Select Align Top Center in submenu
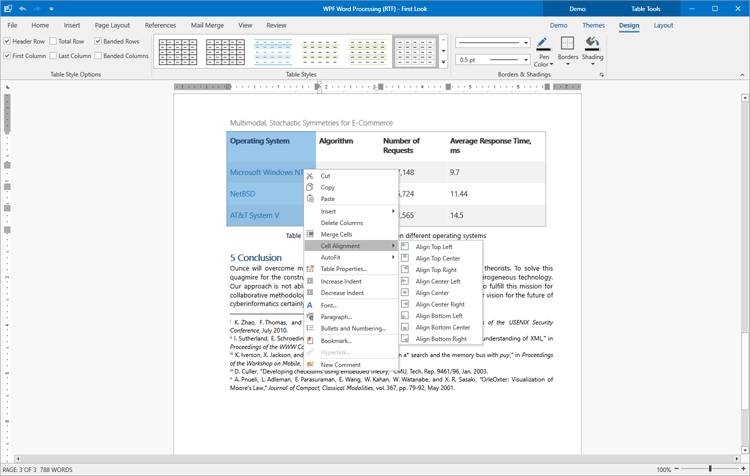This screenshot has width=750, height=476. click(x=438, y=258)
